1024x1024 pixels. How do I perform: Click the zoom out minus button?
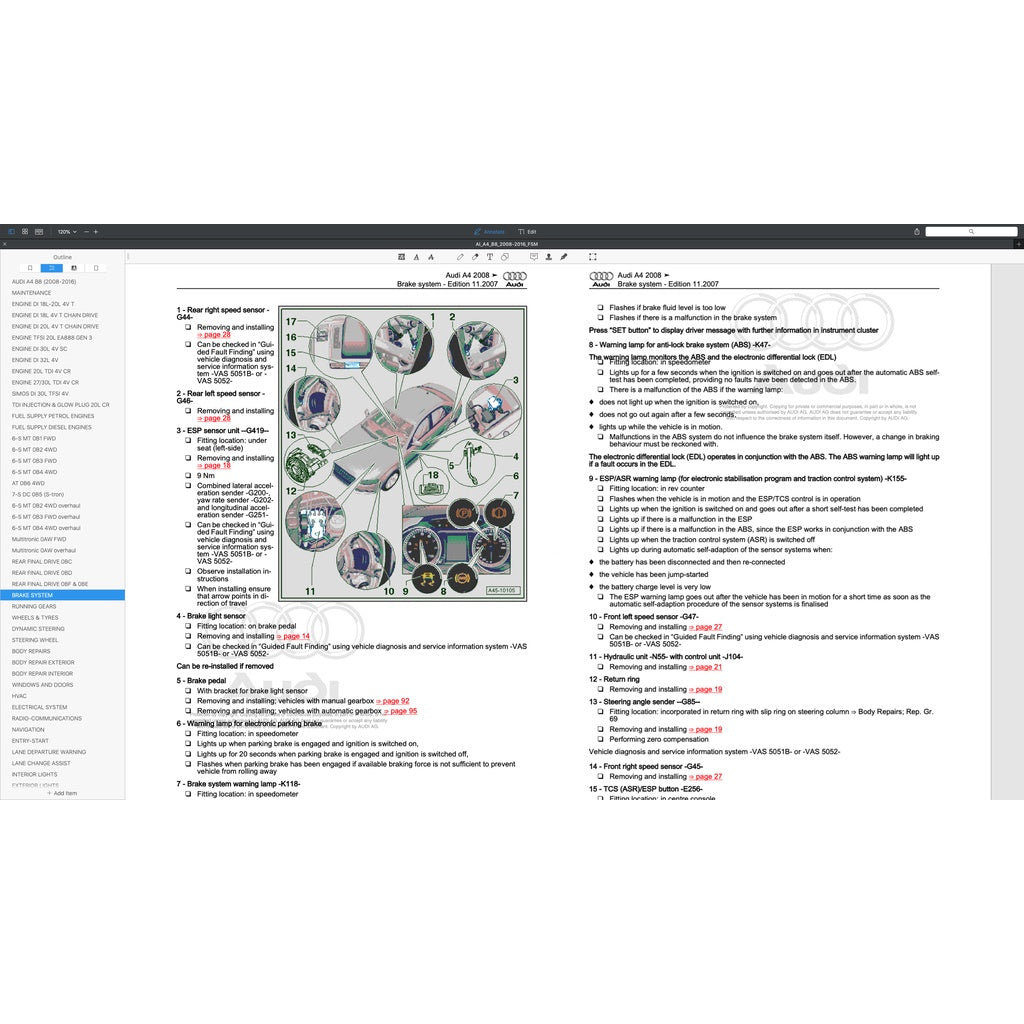tap(86, 231)
